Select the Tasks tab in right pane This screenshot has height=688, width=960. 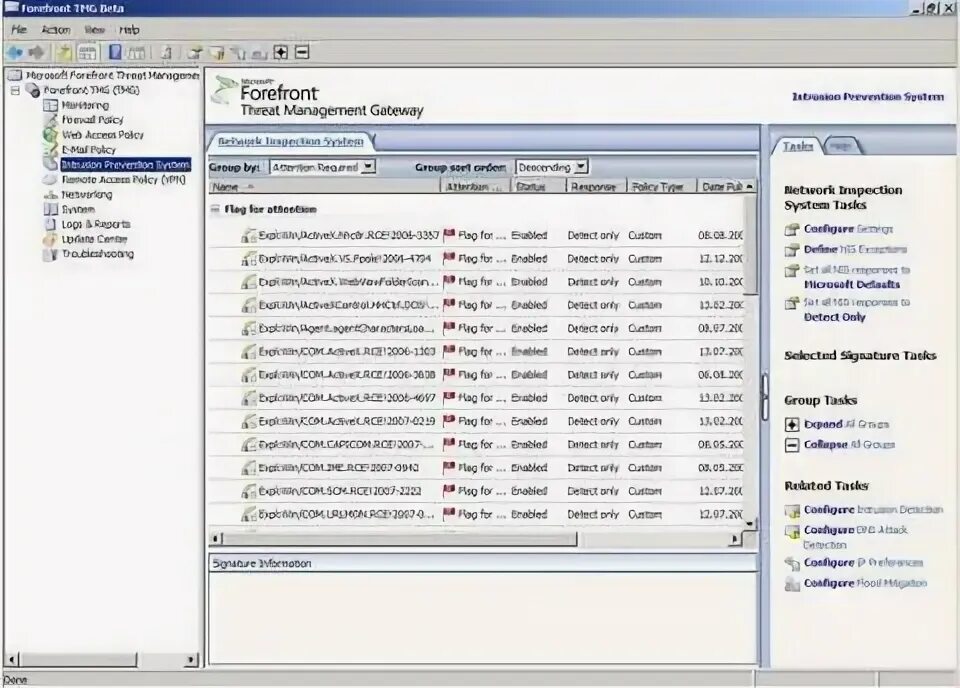click(797, 146)
